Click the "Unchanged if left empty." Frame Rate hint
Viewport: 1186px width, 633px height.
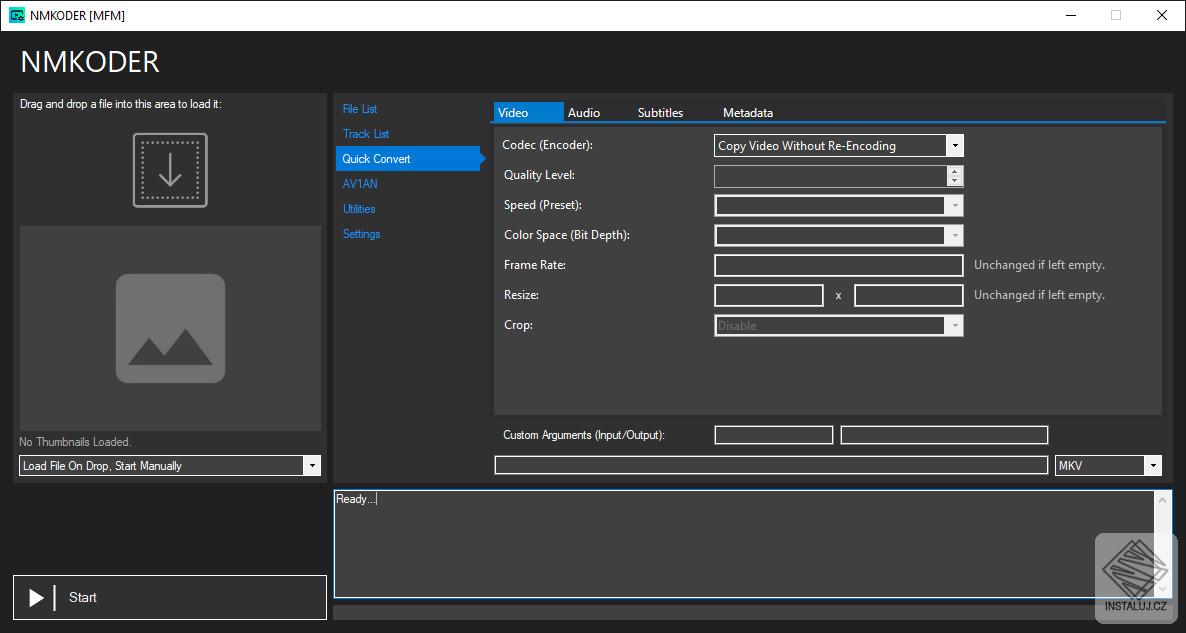click(x=1039, y=265)
